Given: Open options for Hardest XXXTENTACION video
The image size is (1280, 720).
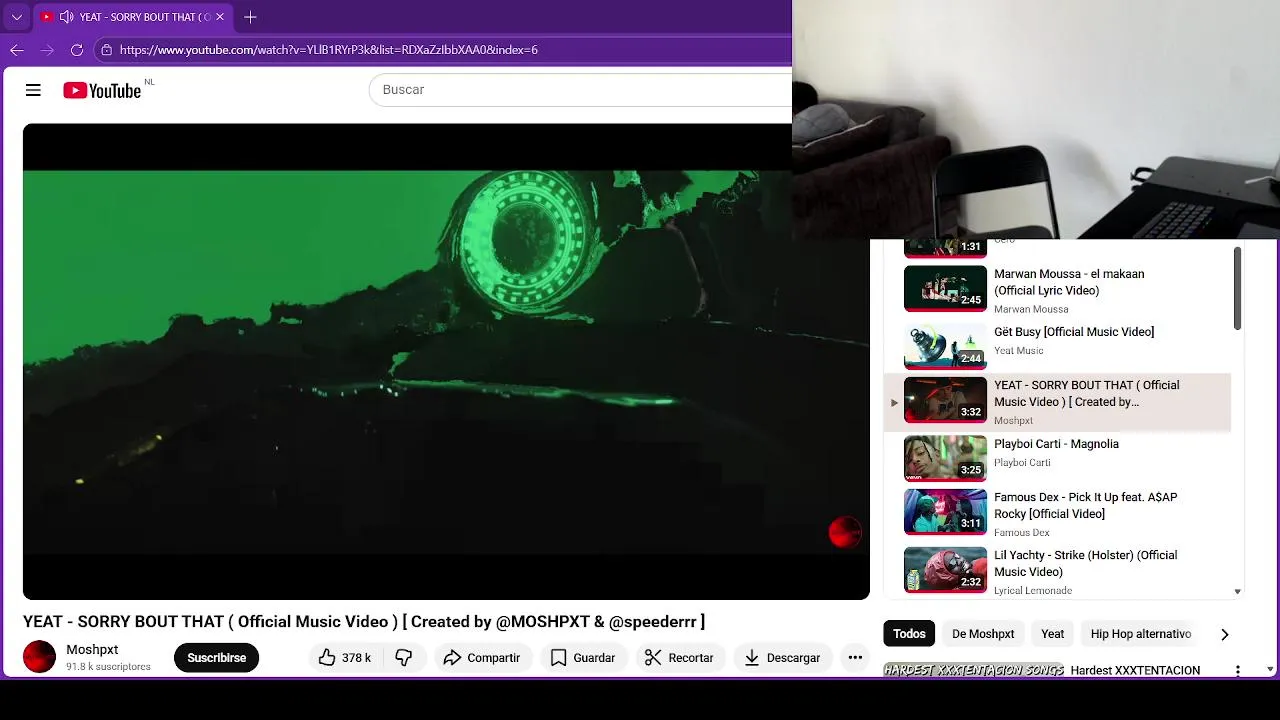Looking at the screenshot, I should tap(1237, 671).
